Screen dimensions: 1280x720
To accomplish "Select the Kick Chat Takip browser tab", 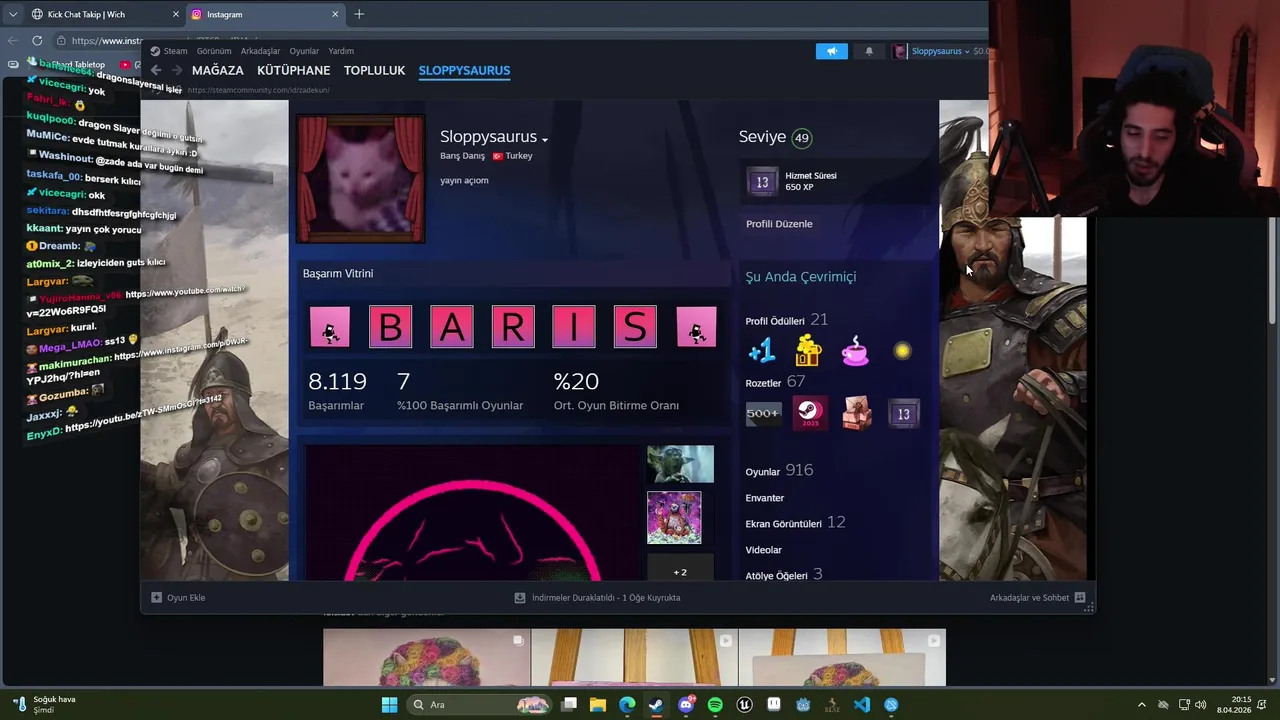I will [x=104, y=14].
